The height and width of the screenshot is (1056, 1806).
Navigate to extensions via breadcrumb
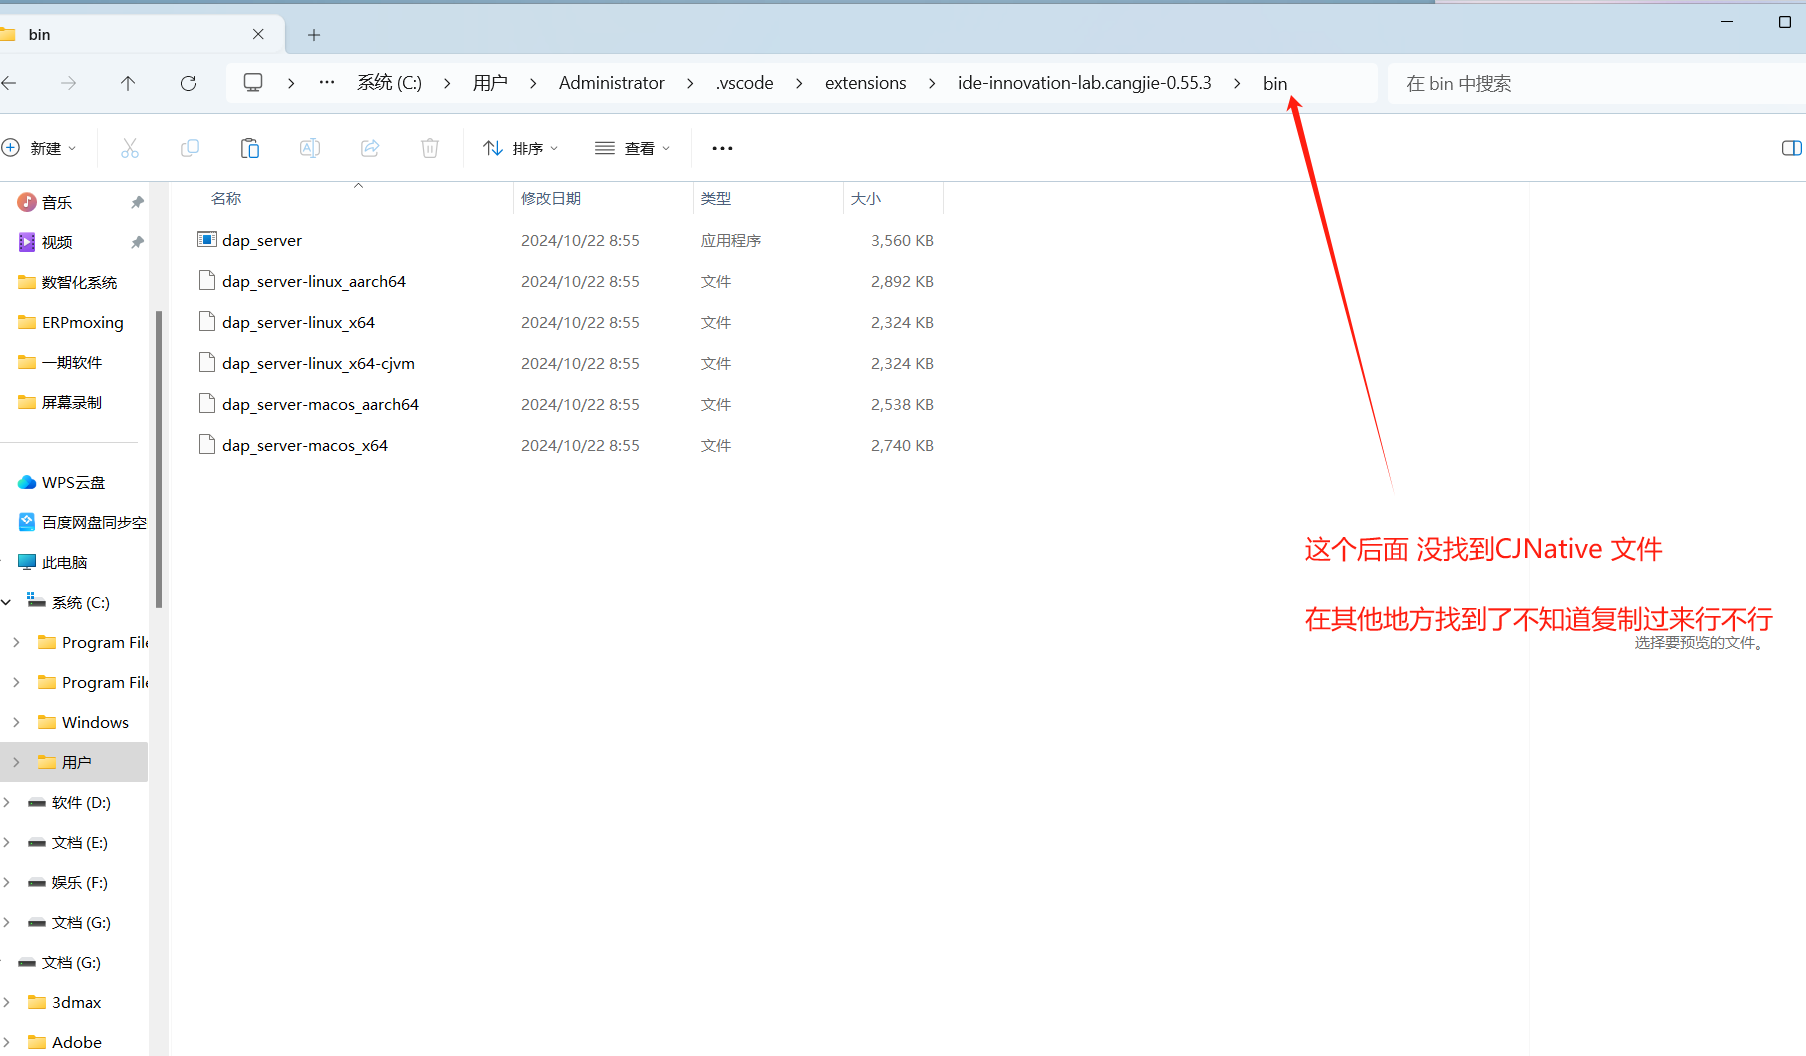point(865,83)
